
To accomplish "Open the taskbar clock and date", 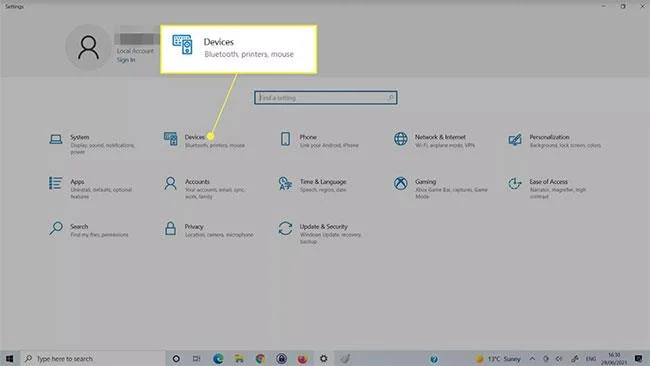I will tap(614, 359).
